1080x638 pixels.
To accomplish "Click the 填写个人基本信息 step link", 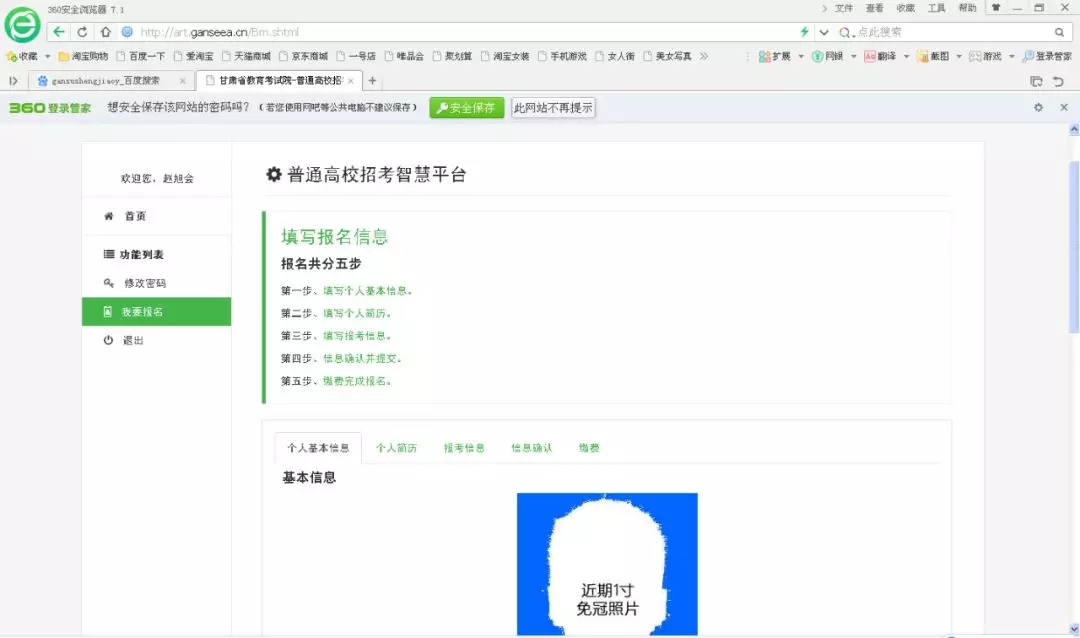I will coord(368,291).
